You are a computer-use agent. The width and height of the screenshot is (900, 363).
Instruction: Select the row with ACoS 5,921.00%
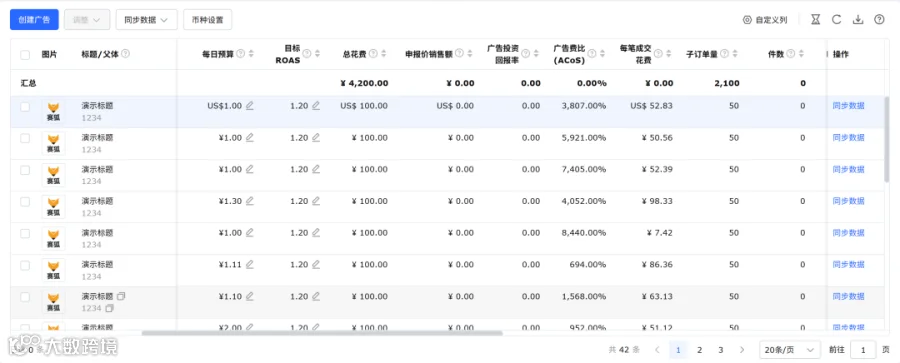[x=25, y=138]
